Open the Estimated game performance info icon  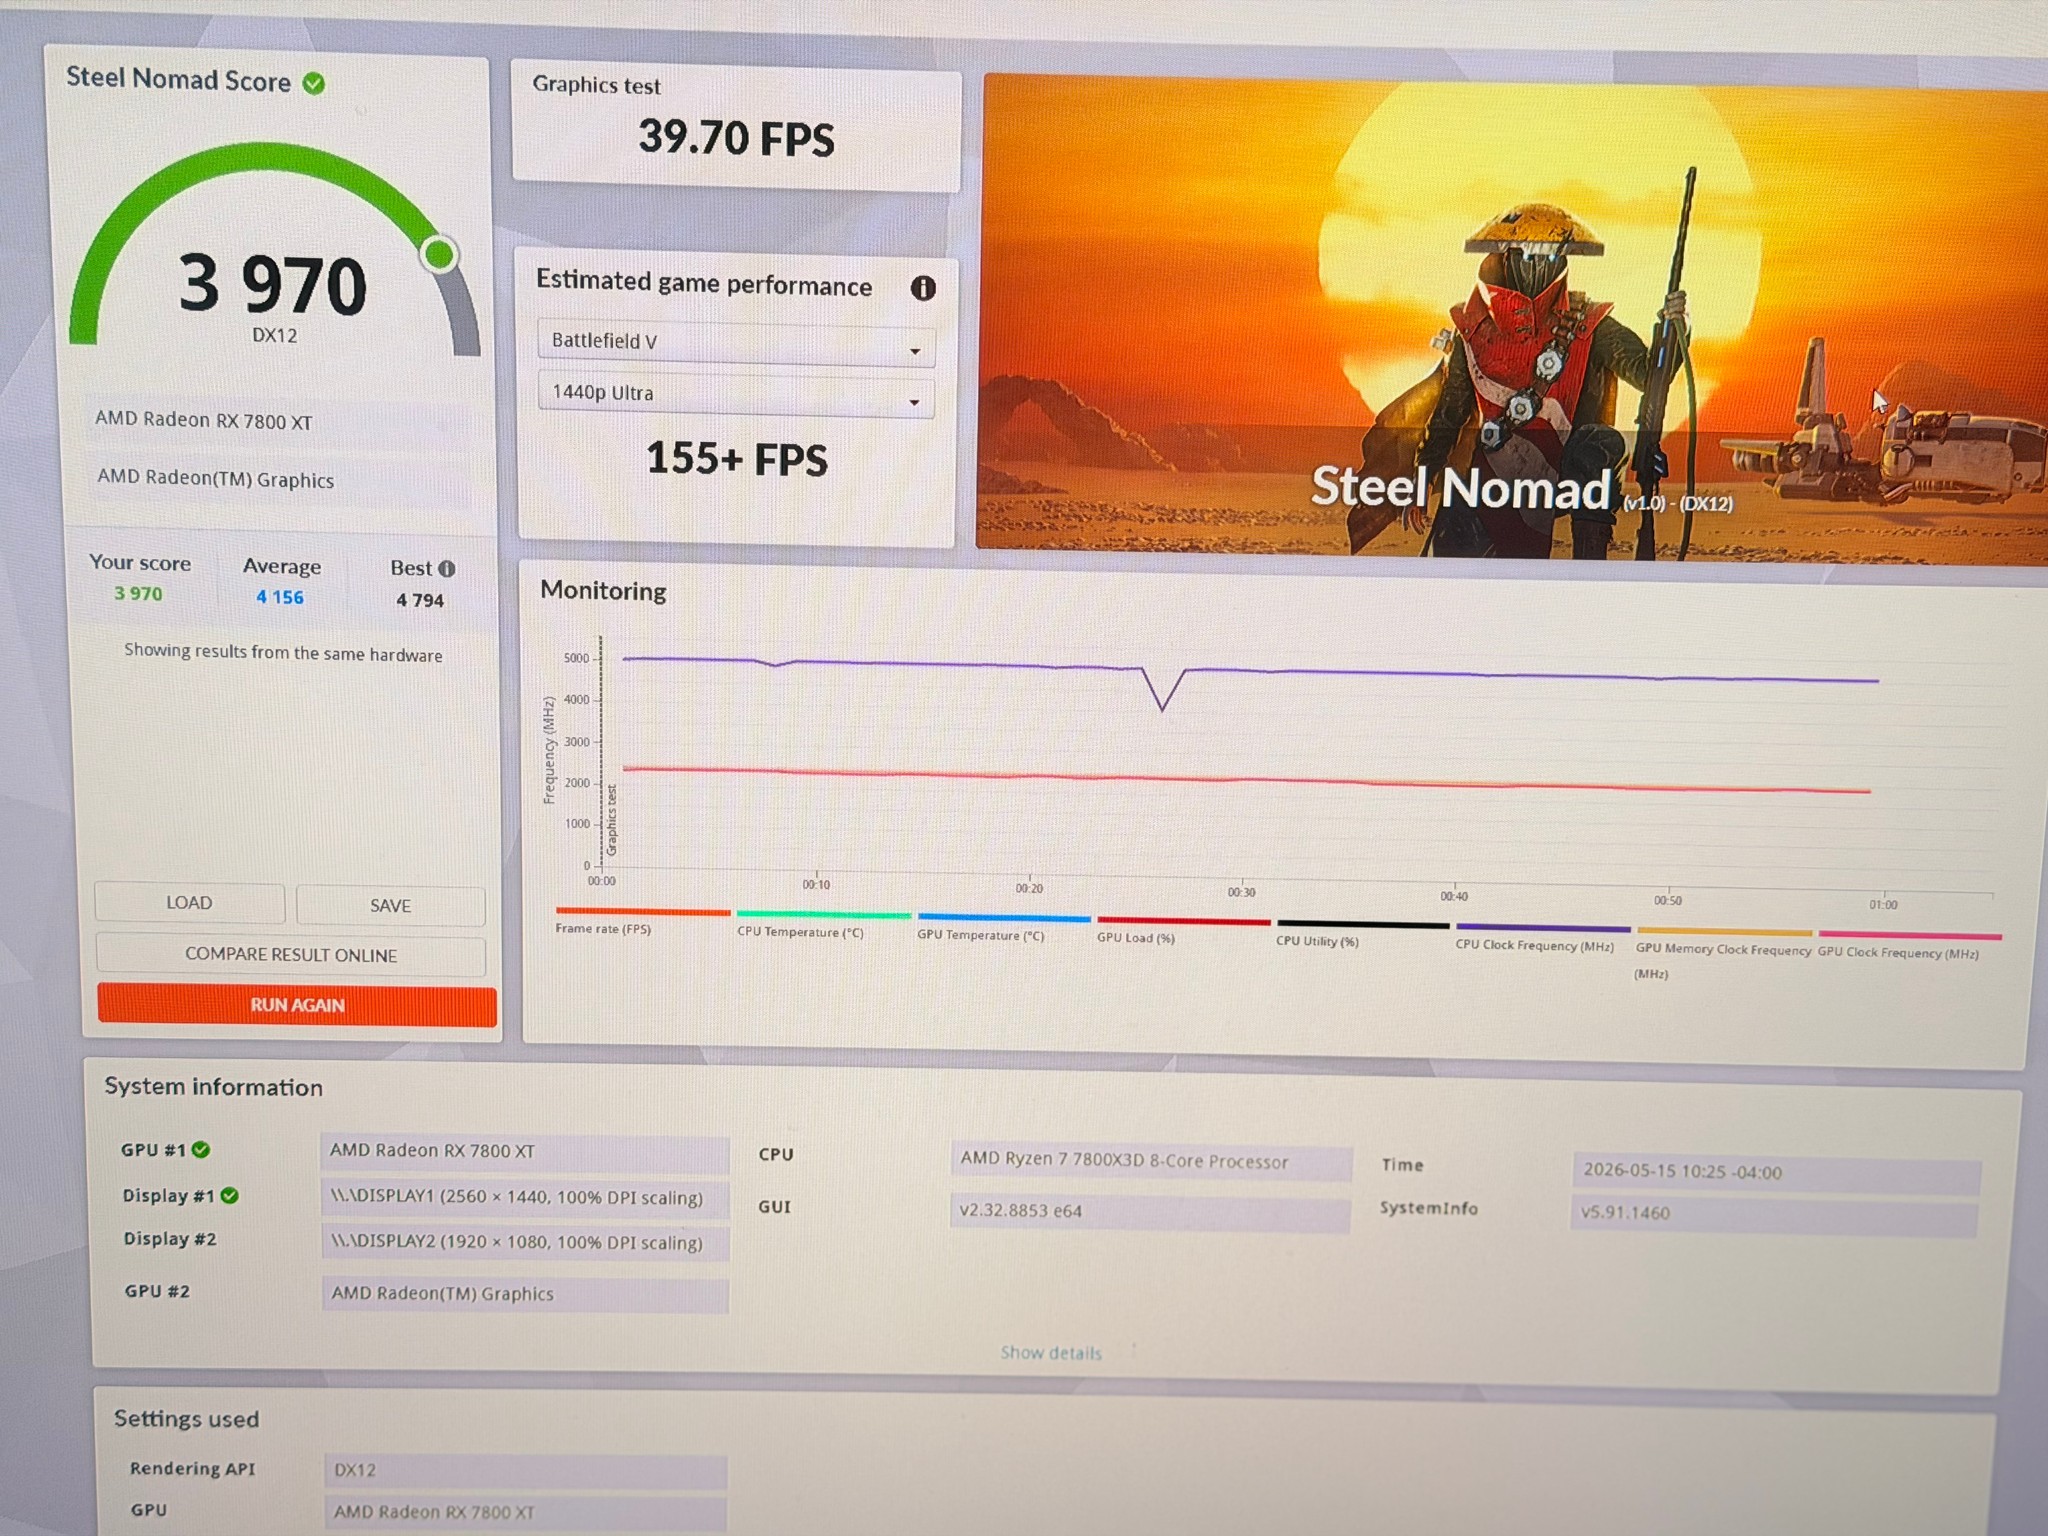[x=922, y=289]
